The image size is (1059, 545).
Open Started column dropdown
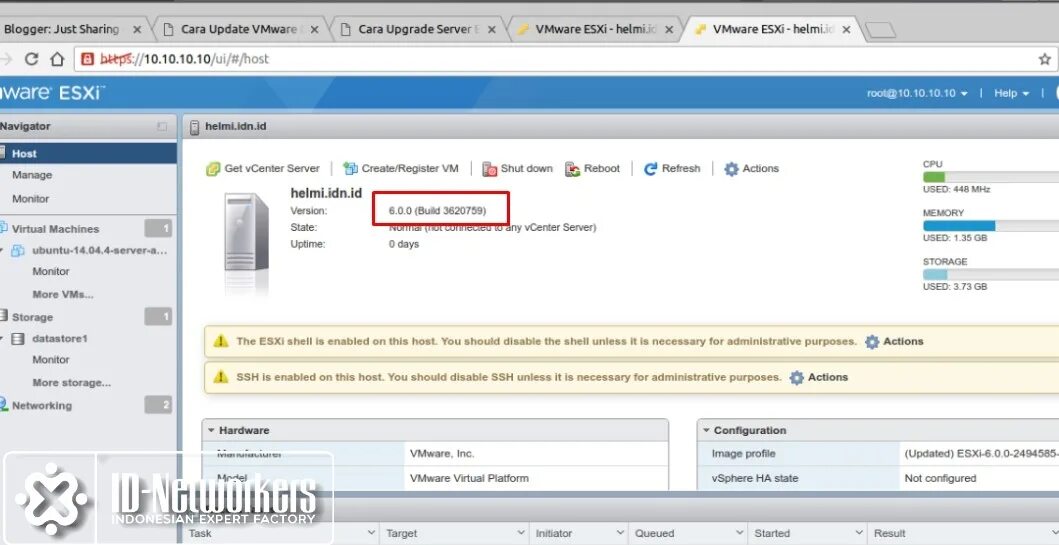point(857,533)
